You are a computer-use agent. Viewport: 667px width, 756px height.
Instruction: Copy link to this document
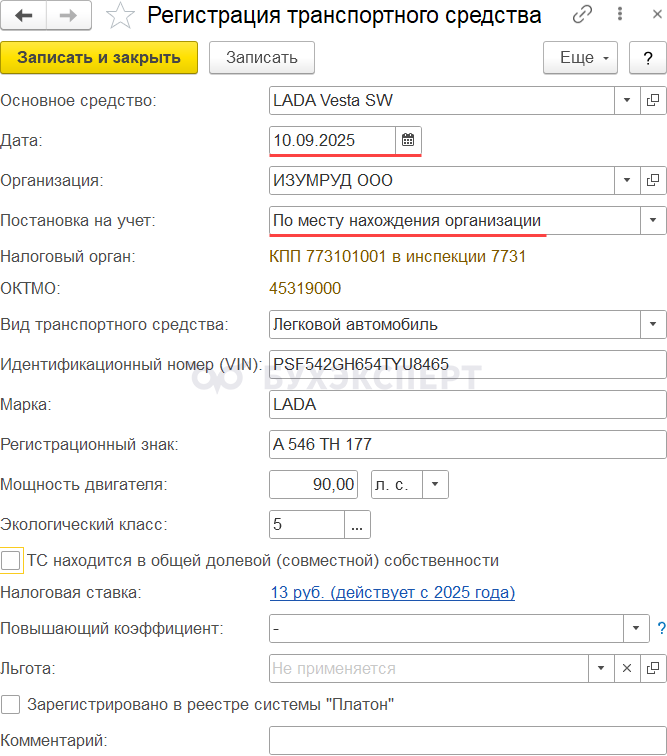pos(581,16)
